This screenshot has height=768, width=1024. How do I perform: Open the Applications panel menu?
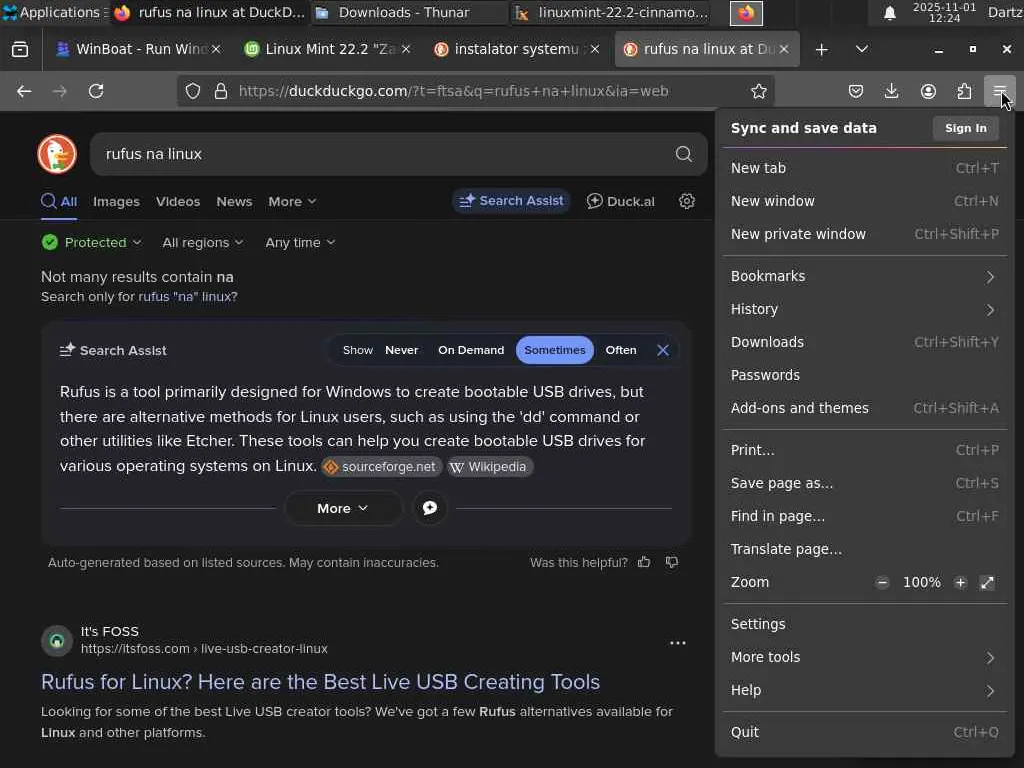tap(55, 12)
